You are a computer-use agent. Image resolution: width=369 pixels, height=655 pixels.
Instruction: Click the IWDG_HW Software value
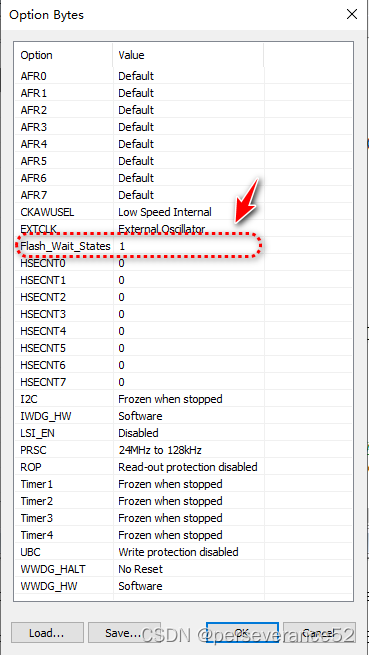point(140,416)
